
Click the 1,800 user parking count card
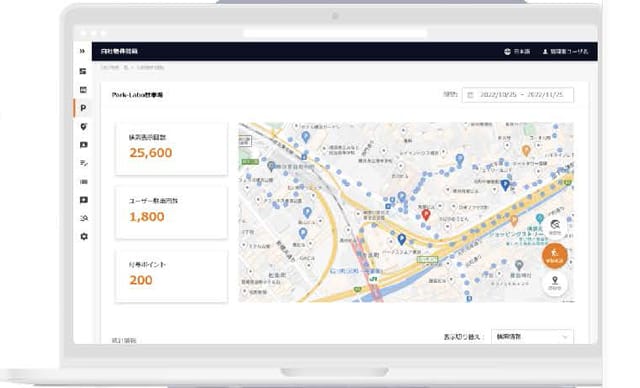[171, 213]
